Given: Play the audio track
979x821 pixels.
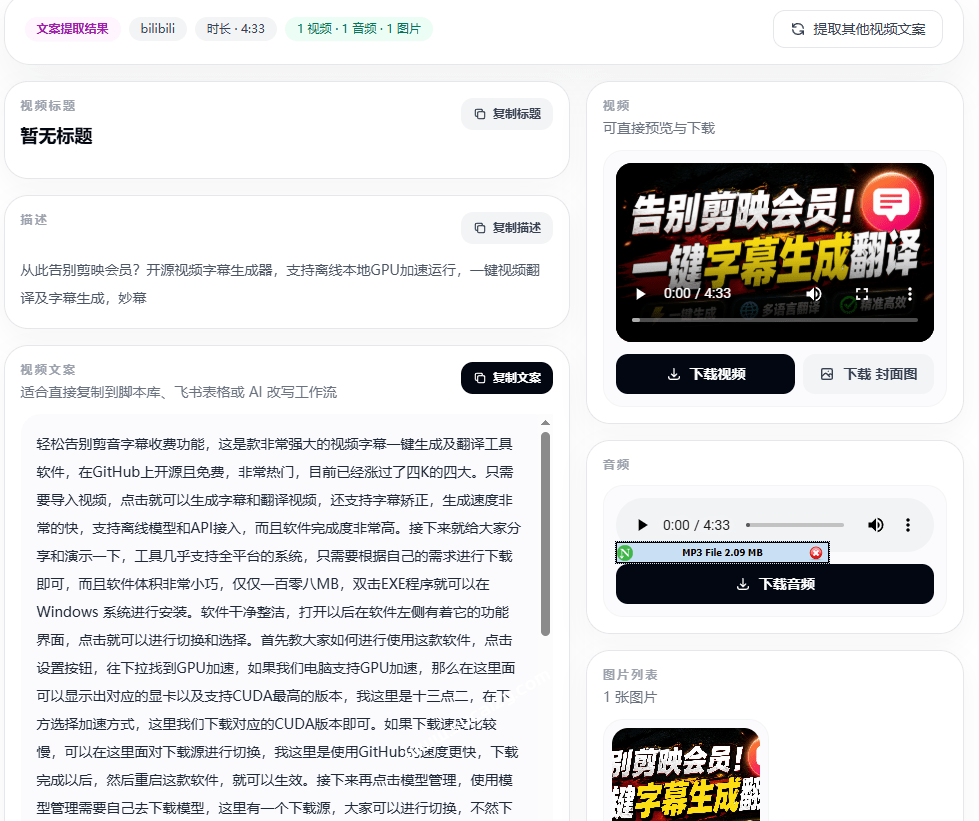Looking at the screenshot, I should tap(642, 525).
